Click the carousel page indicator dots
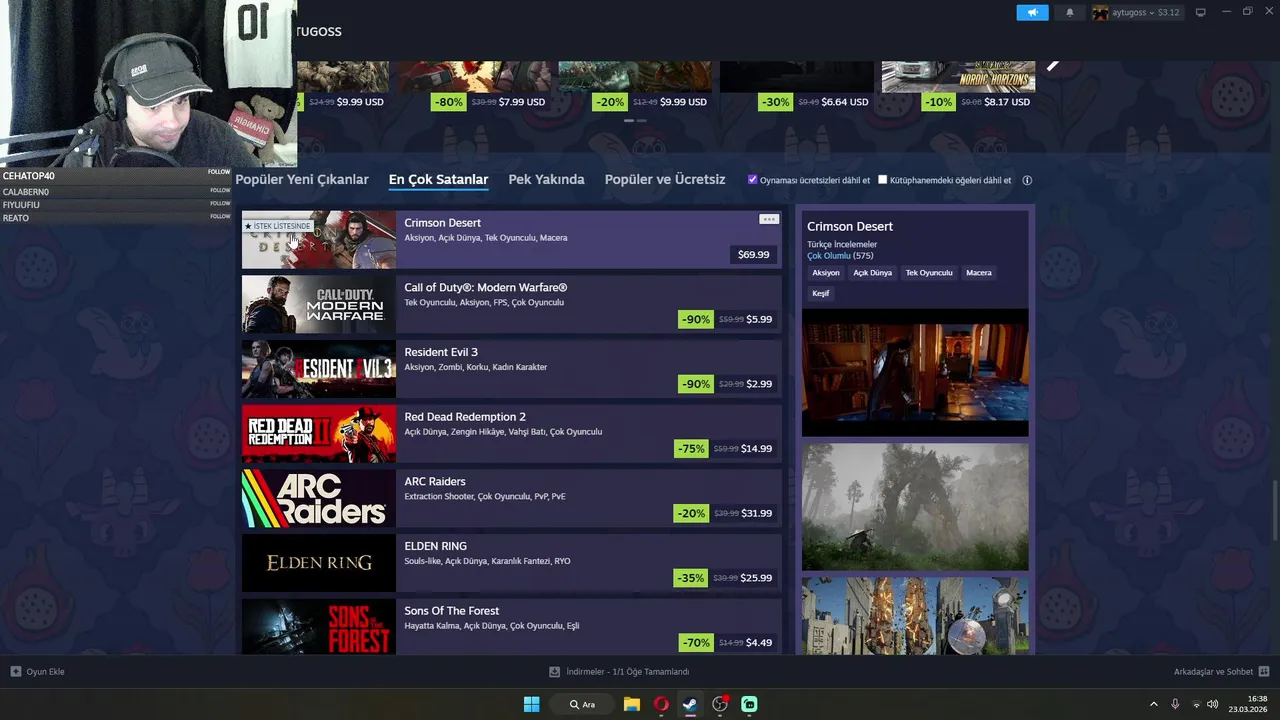 [x=636, y=121]
